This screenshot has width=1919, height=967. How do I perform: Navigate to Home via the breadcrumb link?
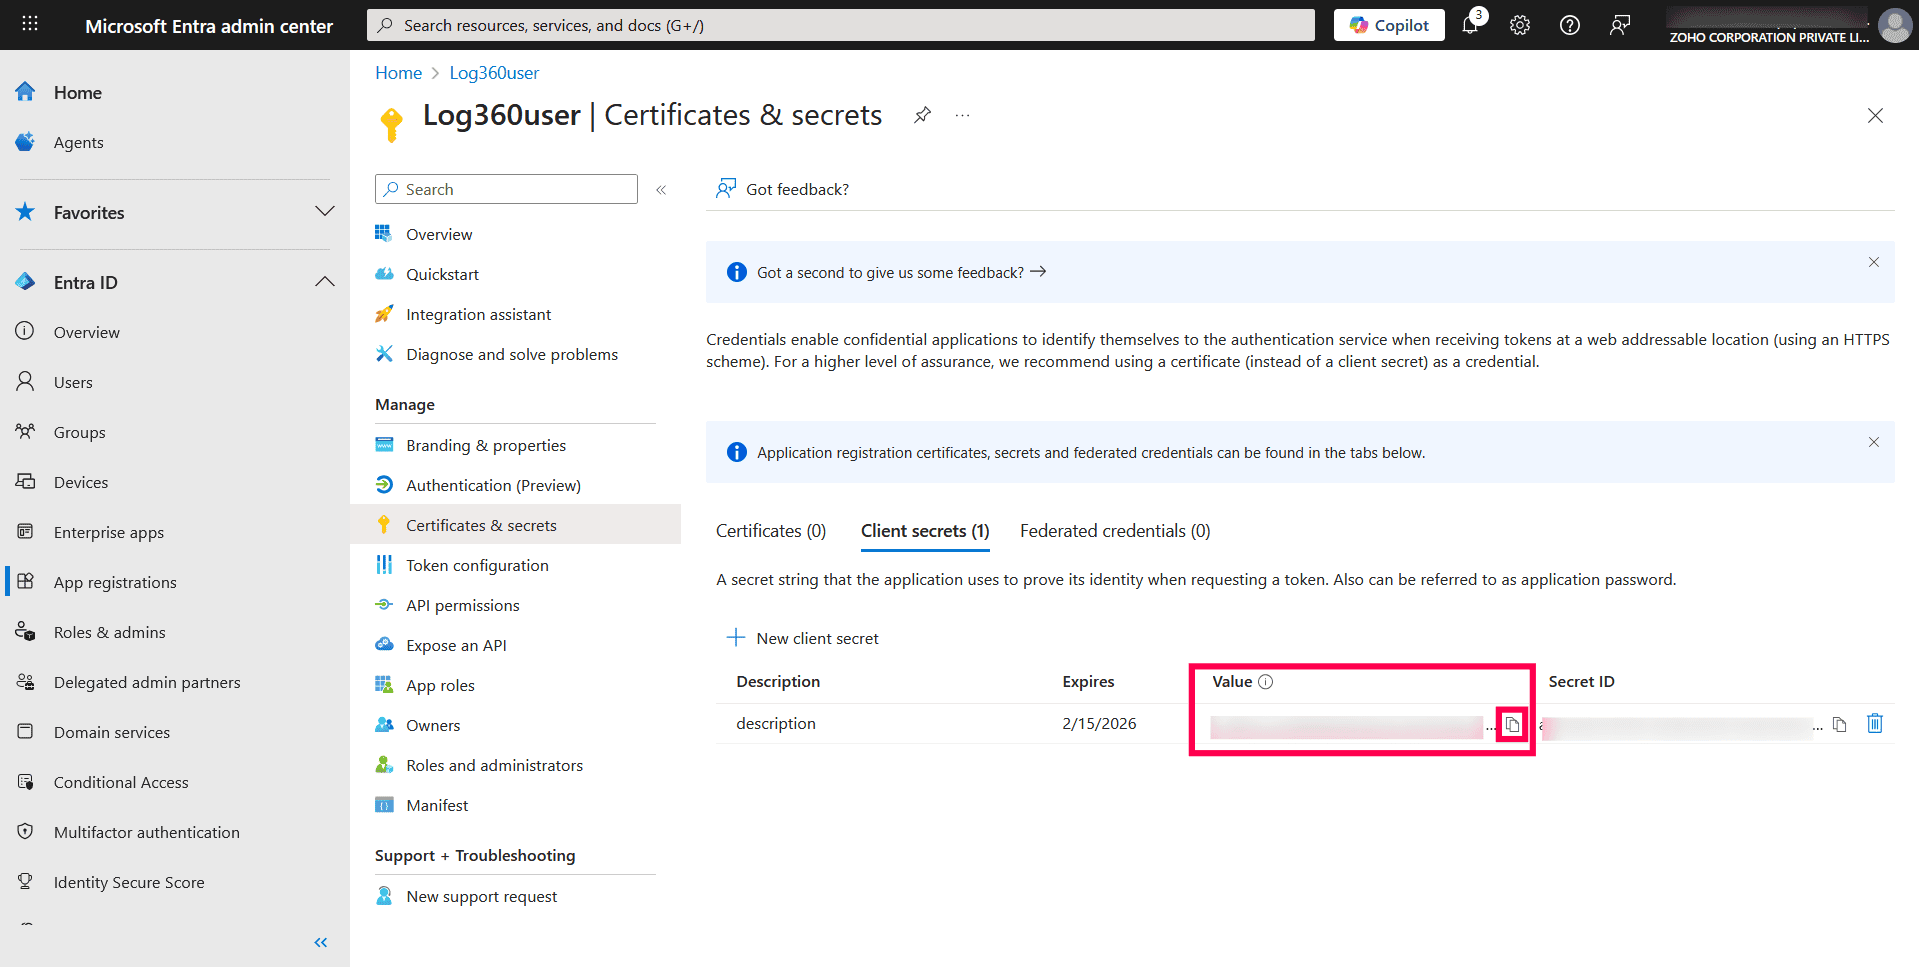tap(398, 72)
